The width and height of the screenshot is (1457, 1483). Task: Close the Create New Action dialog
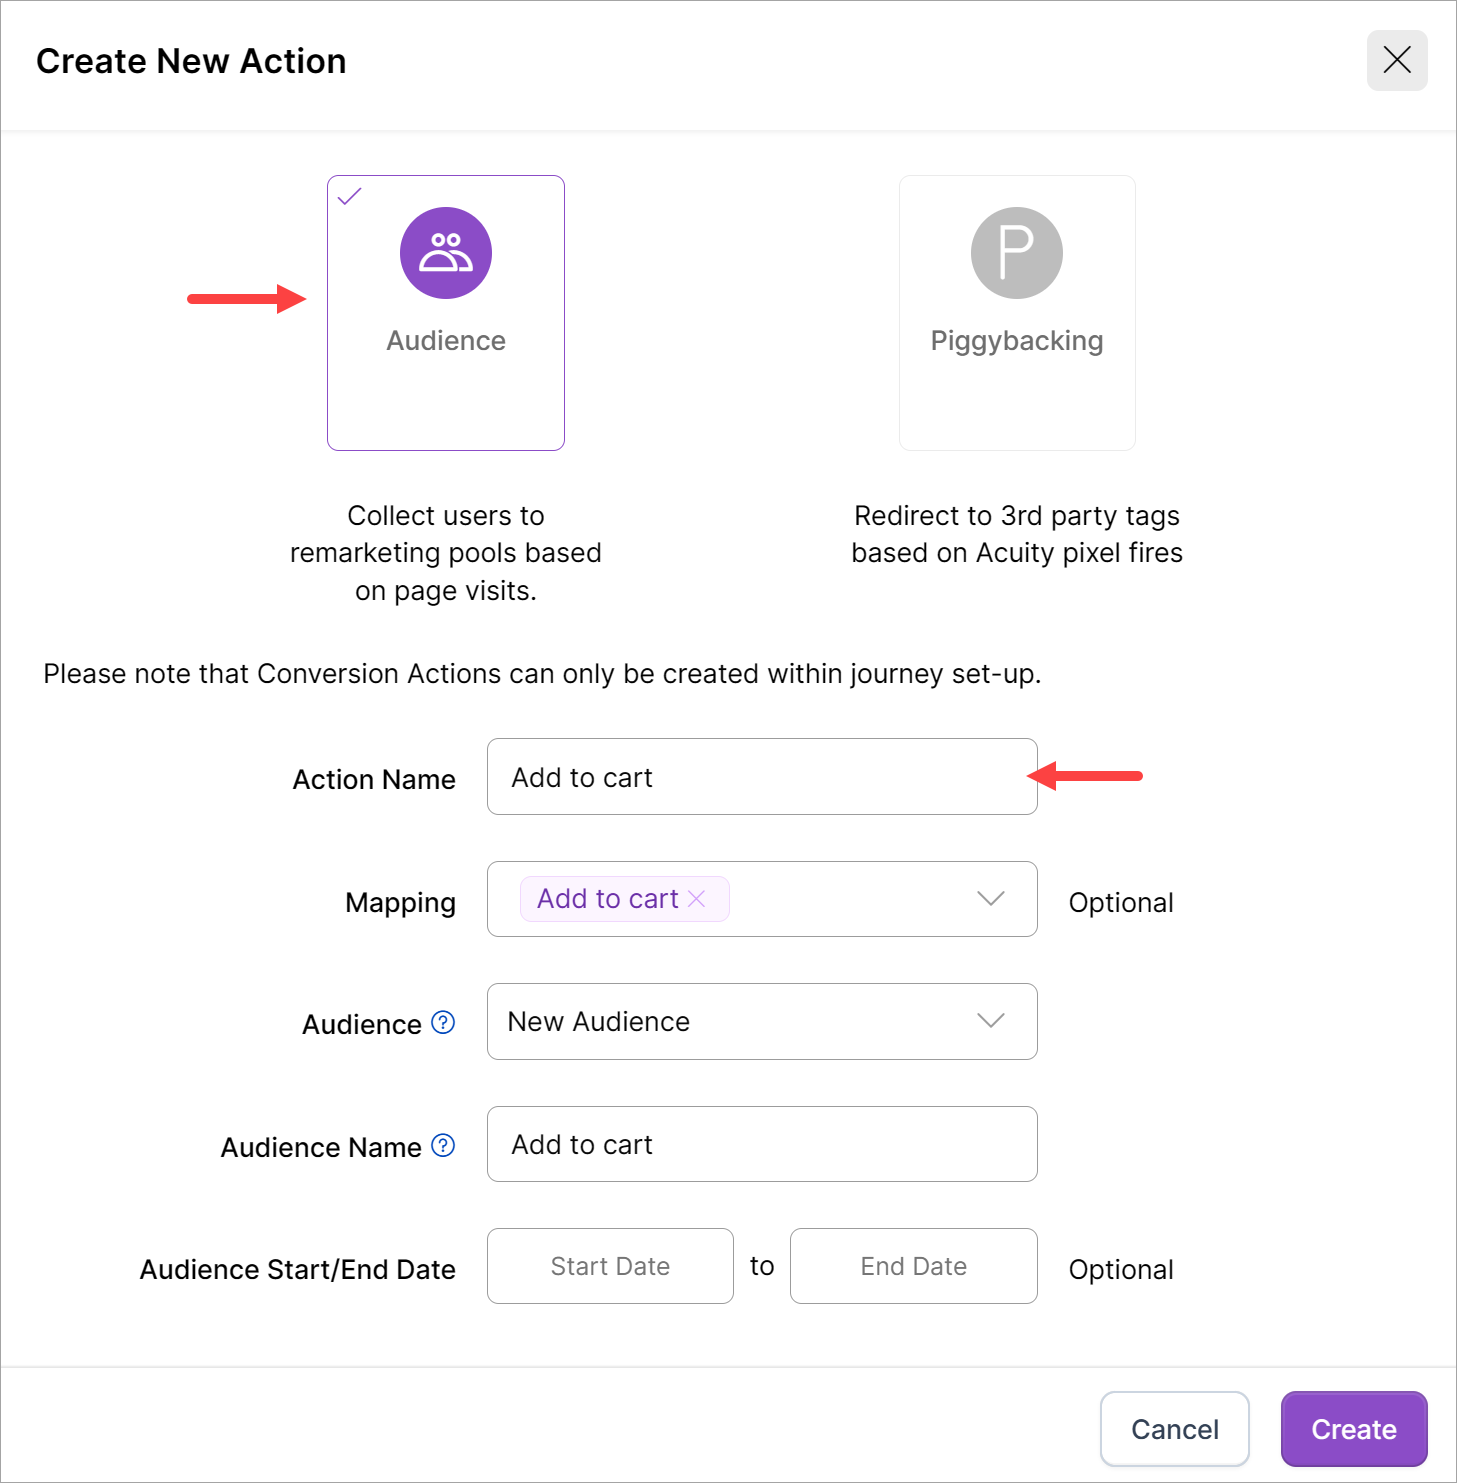tap(1396, 60)
